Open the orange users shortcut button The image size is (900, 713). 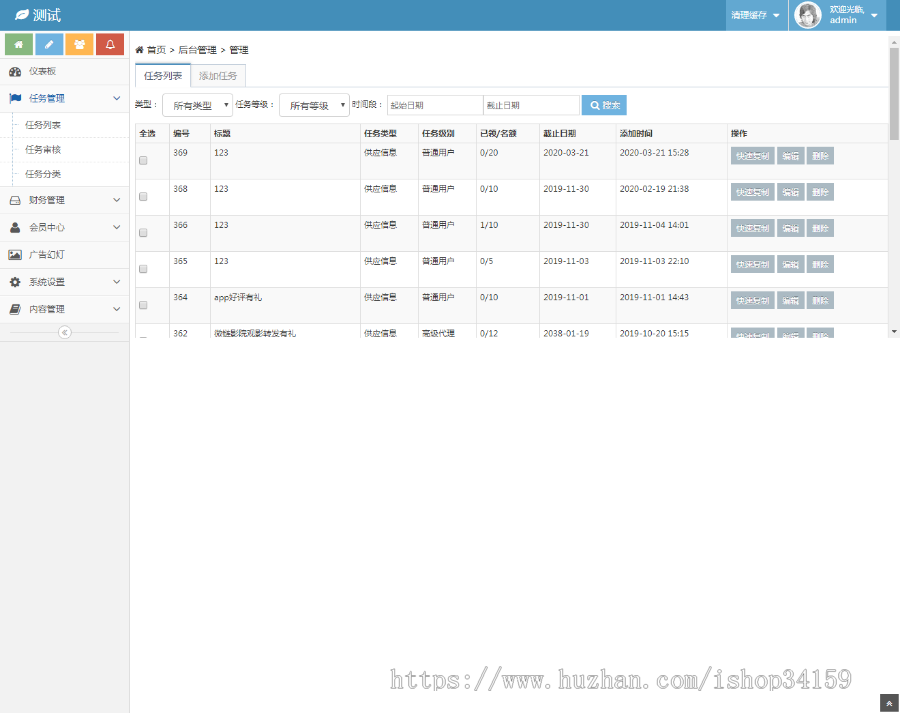[x=80, y=45]
